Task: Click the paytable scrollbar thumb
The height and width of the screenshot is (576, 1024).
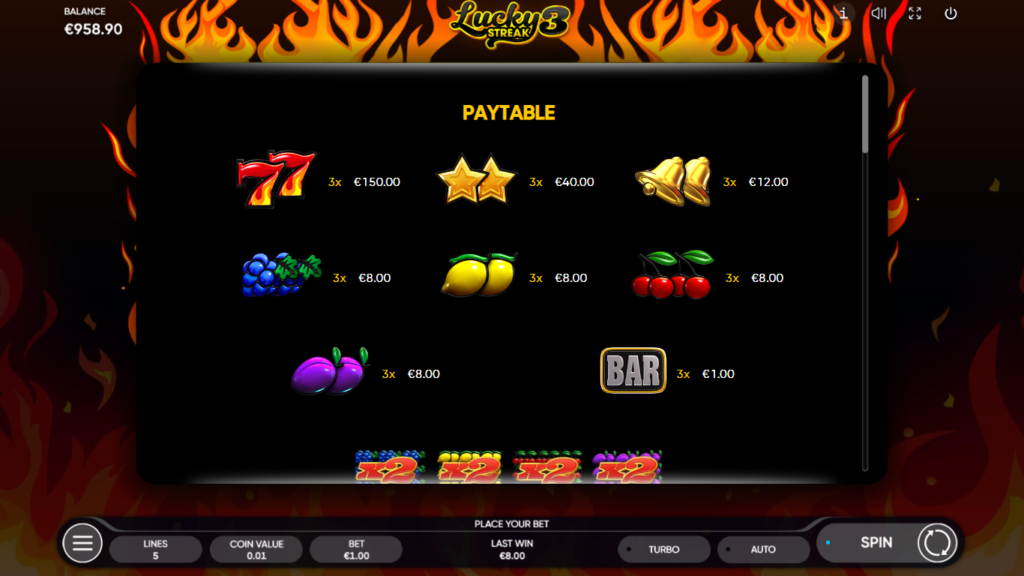Action: 865,114
